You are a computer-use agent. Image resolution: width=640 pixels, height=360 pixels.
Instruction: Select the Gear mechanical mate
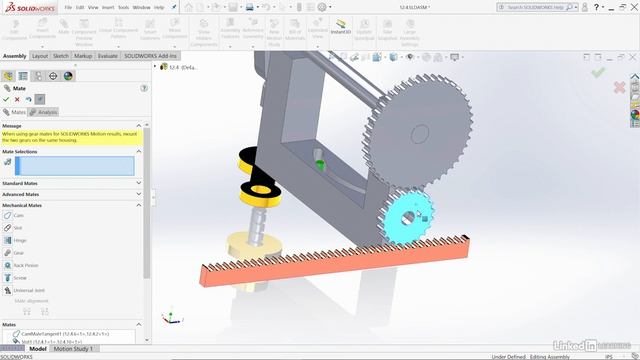coord(13,253)
